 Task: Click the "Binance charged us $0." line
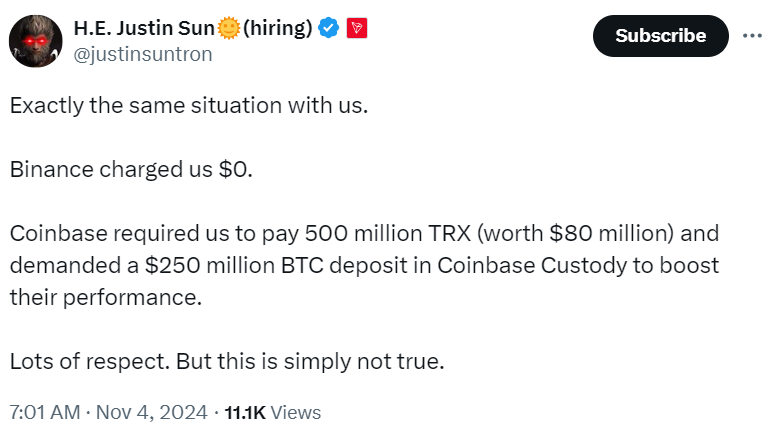click(x=132, y=169)
